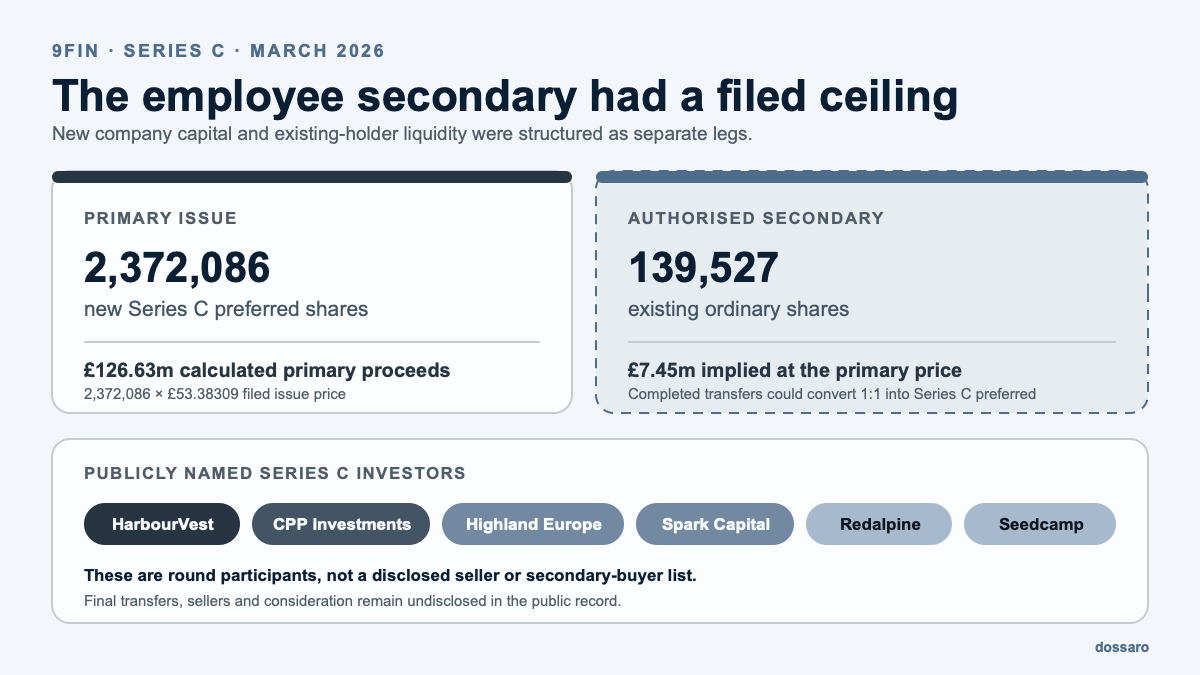Click the 9FIN Series C March 2026 header

tap(218, 51)
